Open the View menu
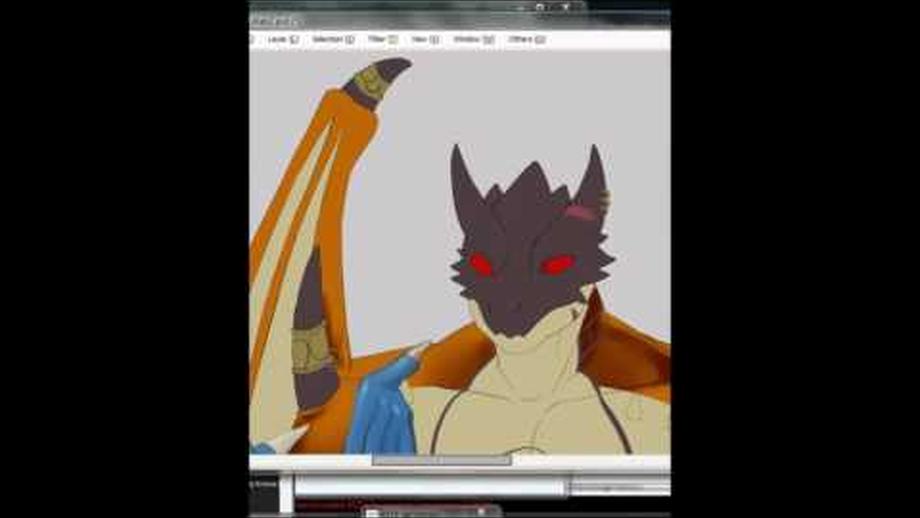The height and width of the screenshot is (518, 920). (x=425, y=39)
